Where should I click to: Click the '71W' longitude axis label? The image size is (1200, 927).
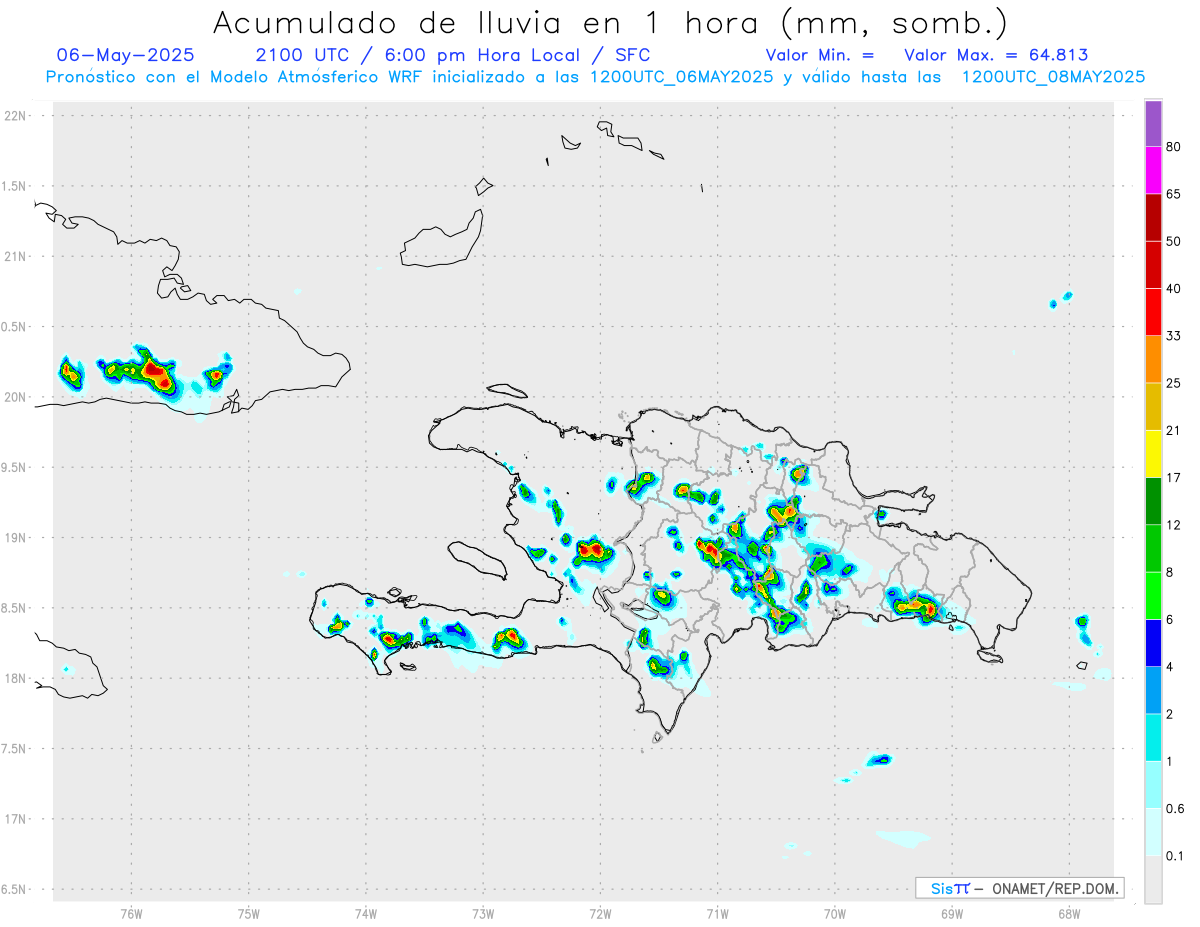click(x=717, y=914)
